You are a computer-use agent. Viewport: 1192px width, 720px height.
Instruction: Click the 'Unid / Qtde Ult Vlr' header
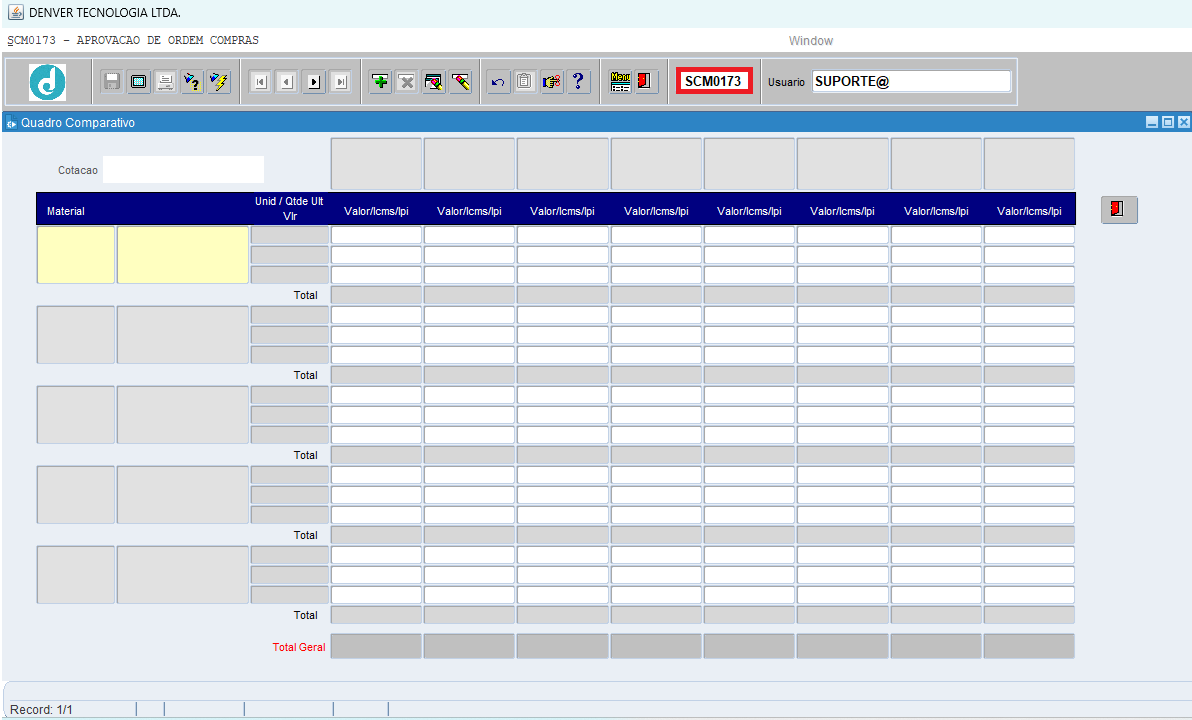pyautogui.click(x=289, y=208)
